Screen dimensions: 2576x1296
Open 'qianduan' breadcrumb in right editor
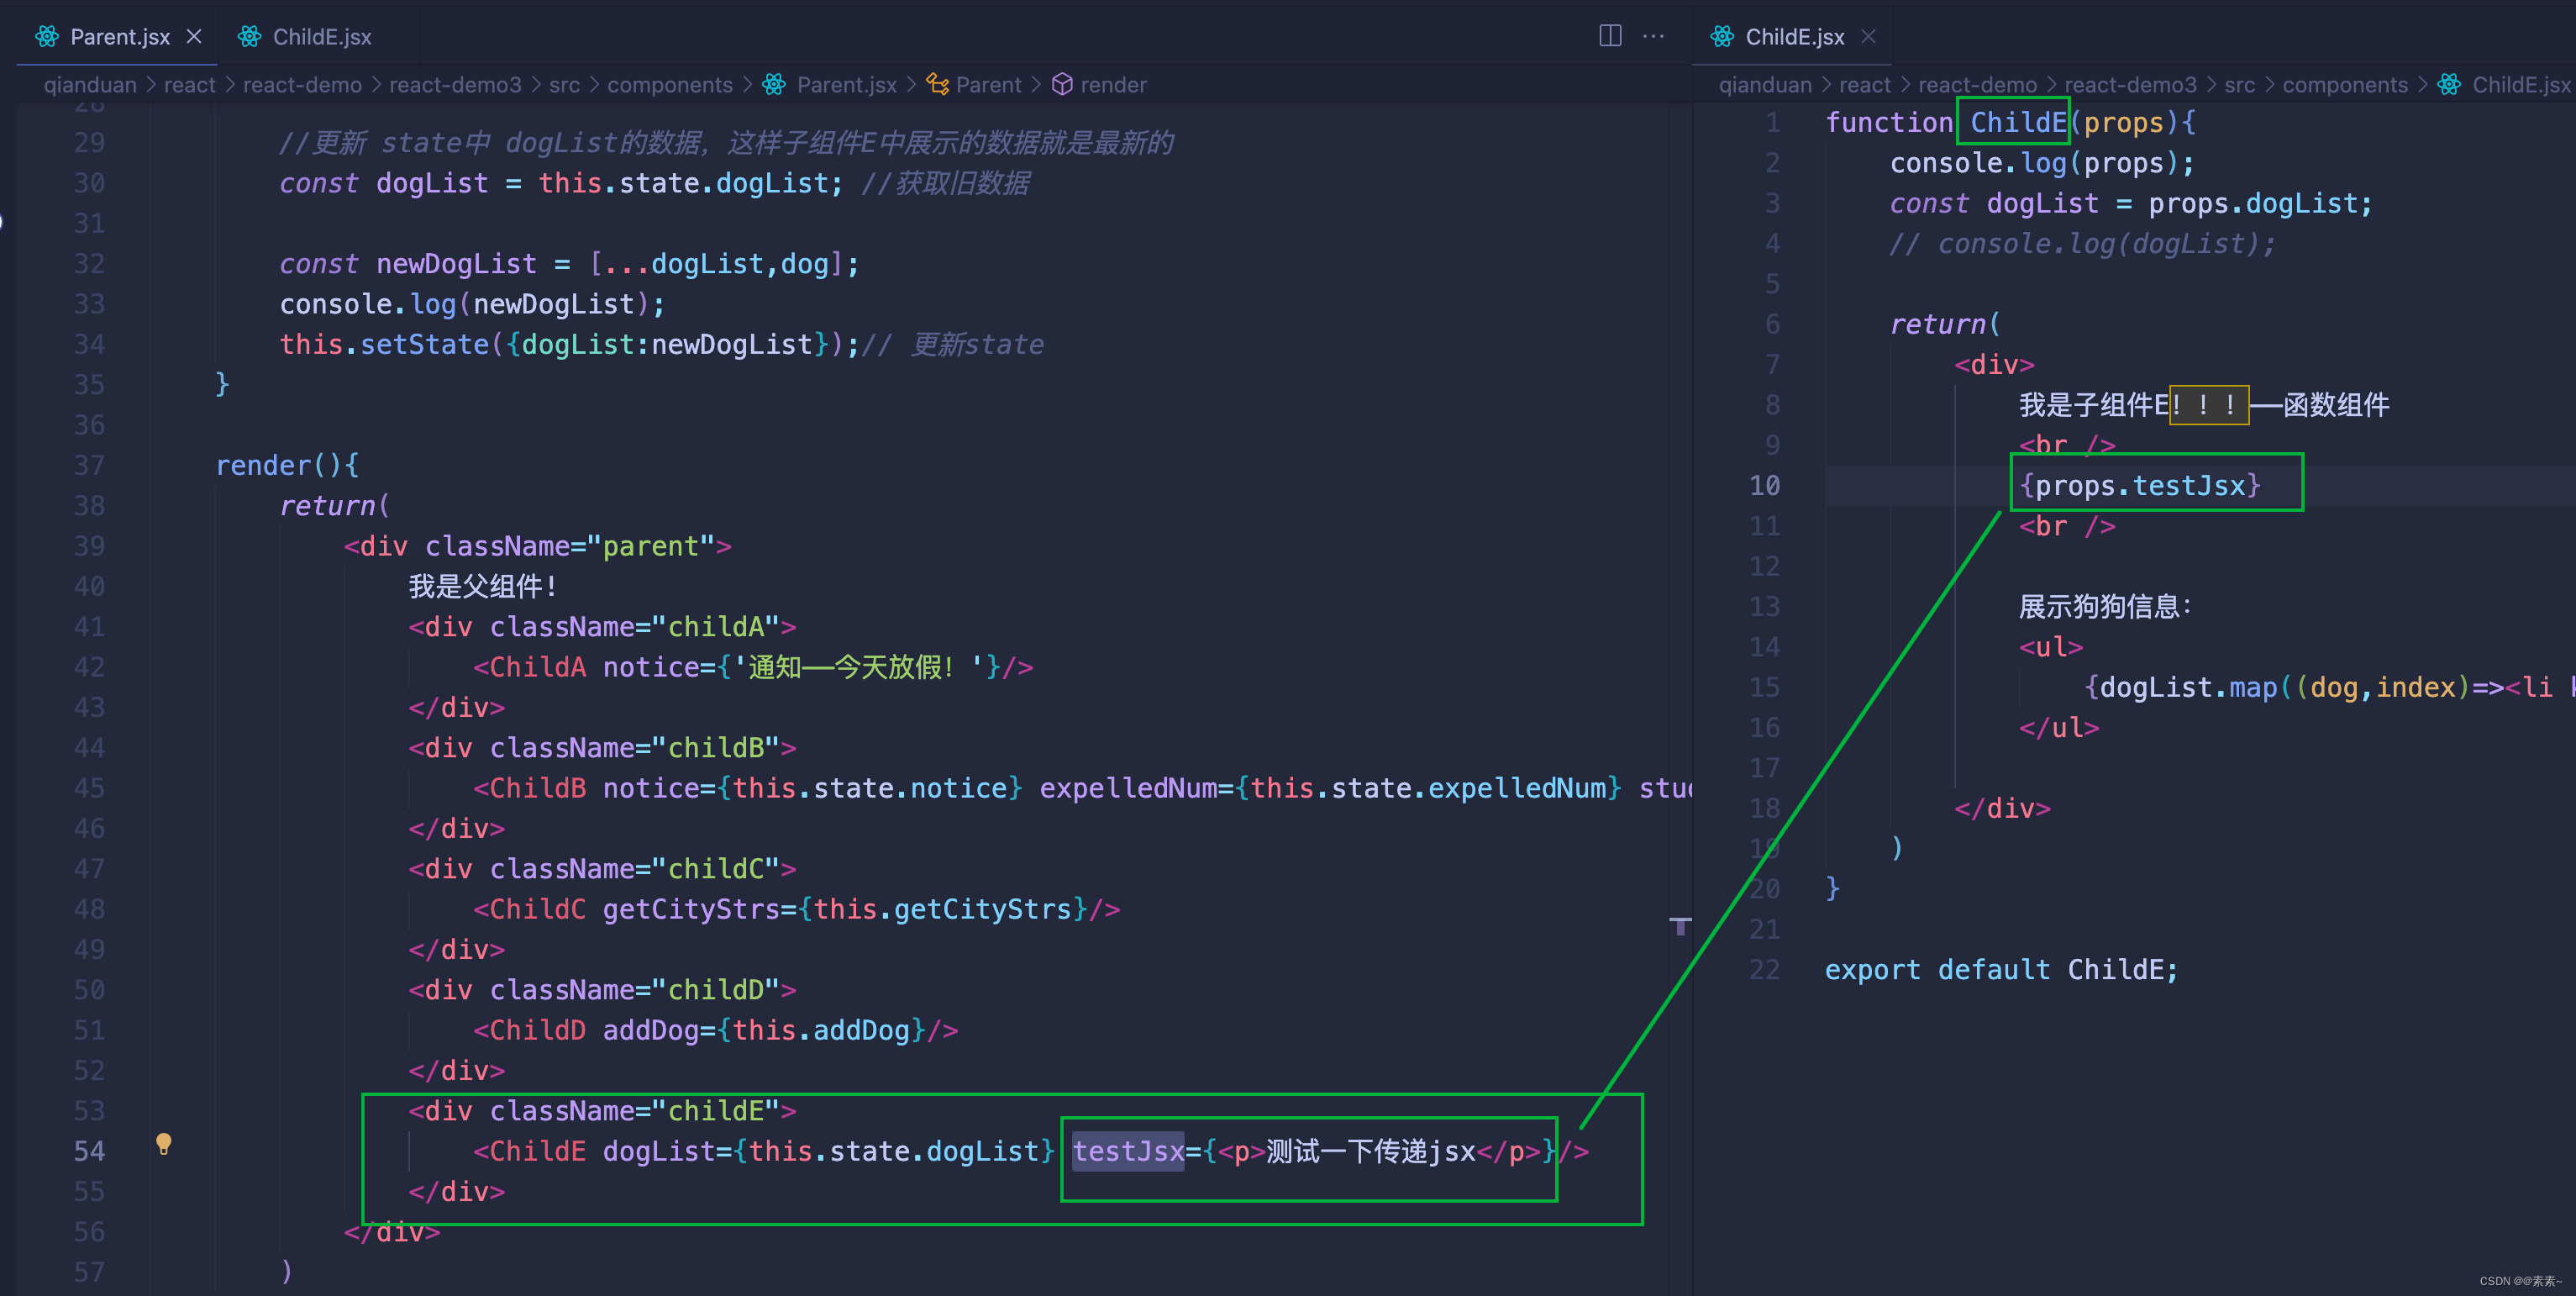[x=1765, y=85]
